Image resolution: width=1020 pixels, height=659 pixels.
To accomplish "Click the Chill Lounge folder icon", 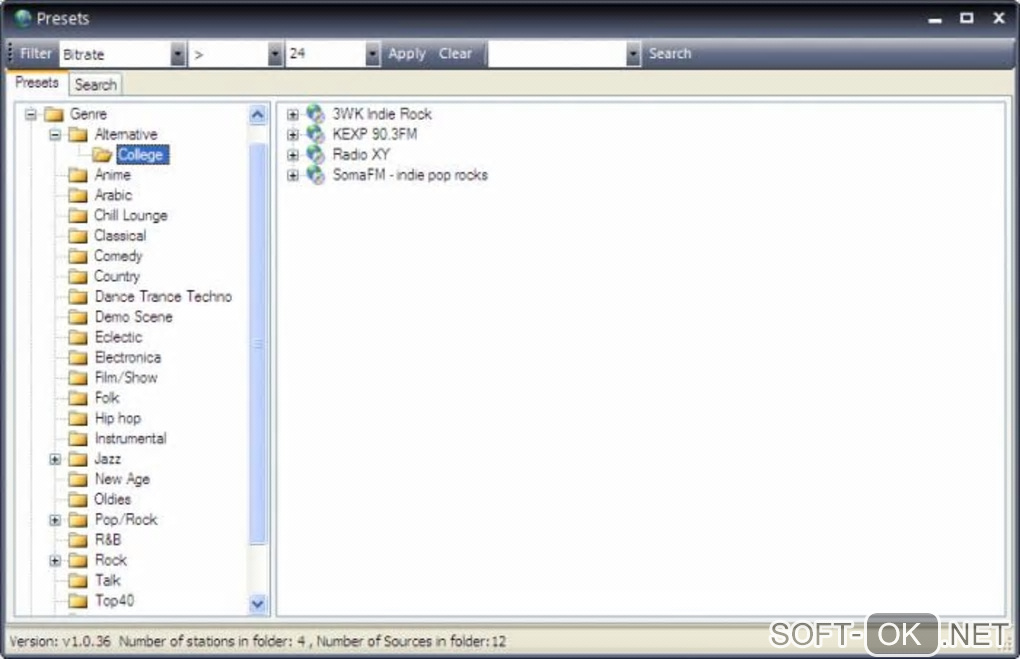I will (78, 215).
